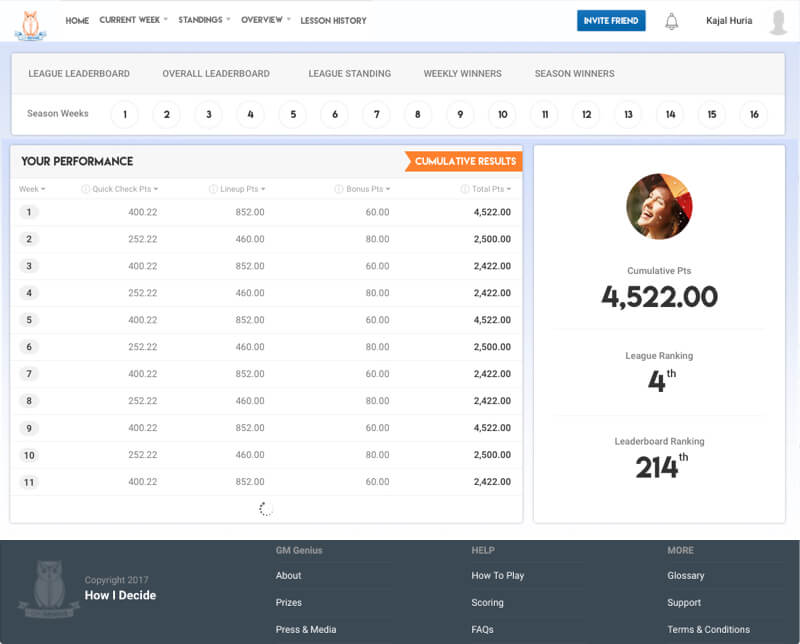Sort by the Week column
Viewport: 800px width, 644px height.
click(x=32, y=189)
